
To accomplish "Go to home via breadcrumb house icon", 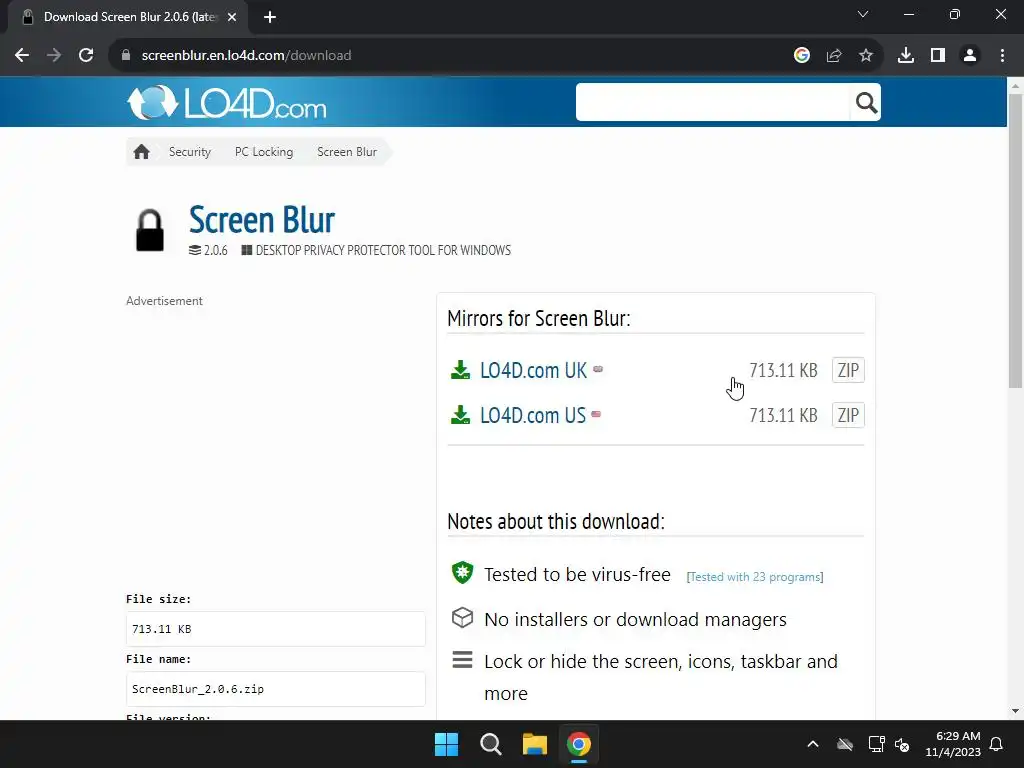I will [x=142, y=152].
